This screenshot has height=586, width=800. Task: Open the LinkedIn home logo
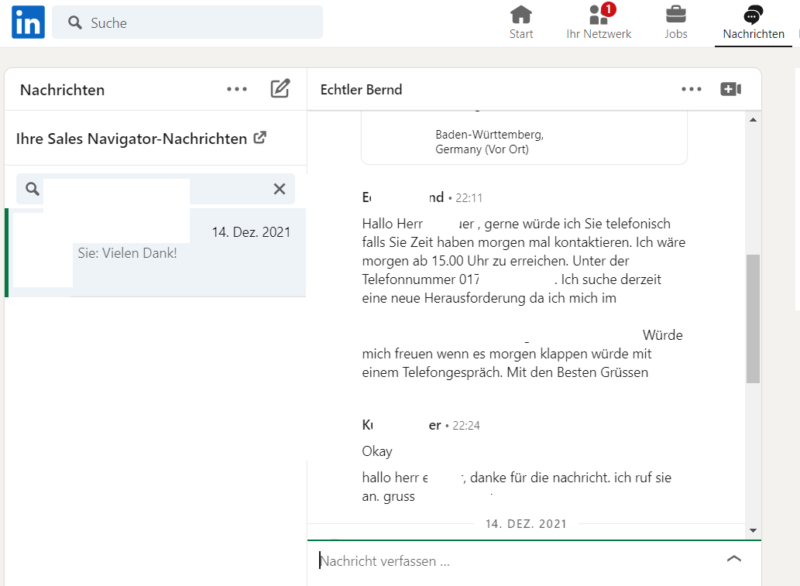tap(26, 22)
